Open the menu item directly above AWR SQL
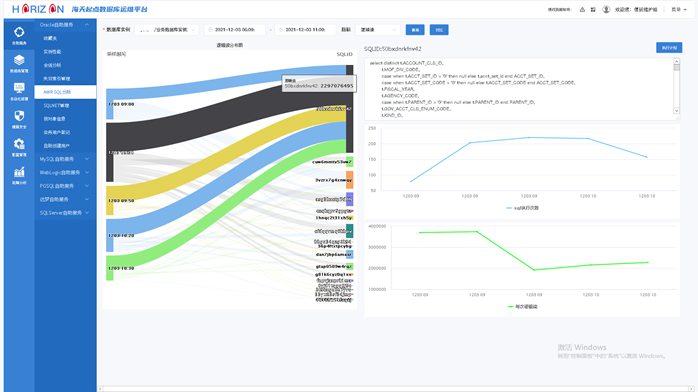The width and height of the screenshot is (698, 392). [65, 79]
